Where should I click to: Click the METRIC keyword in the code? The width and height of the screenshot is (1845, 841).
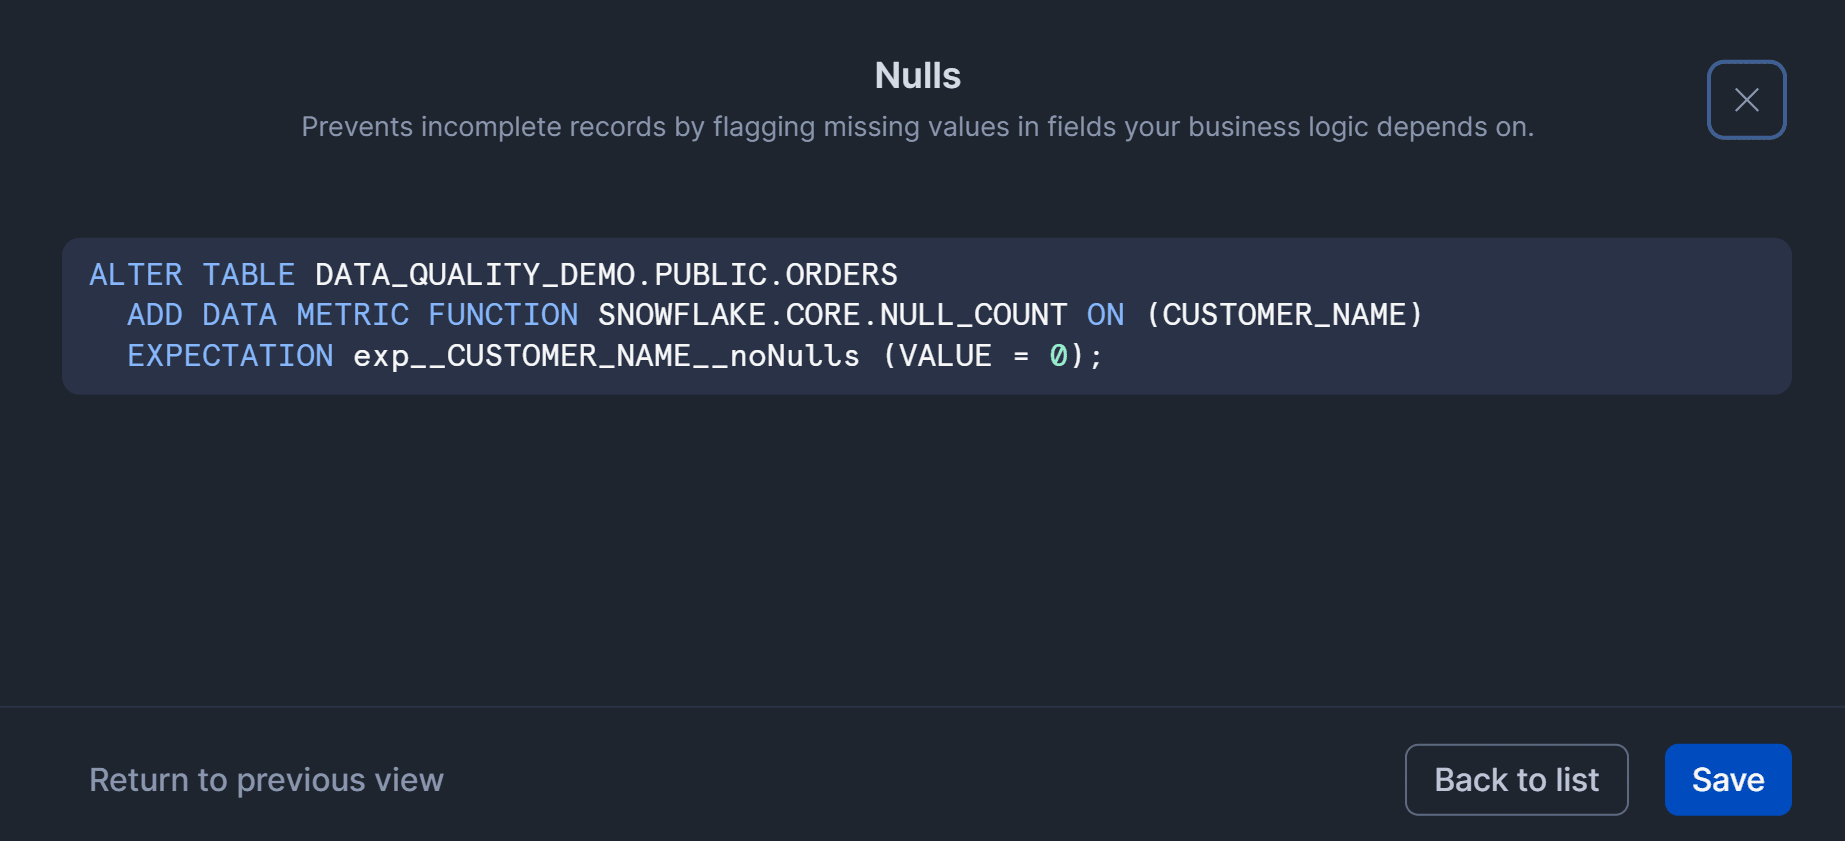(353, 315)
